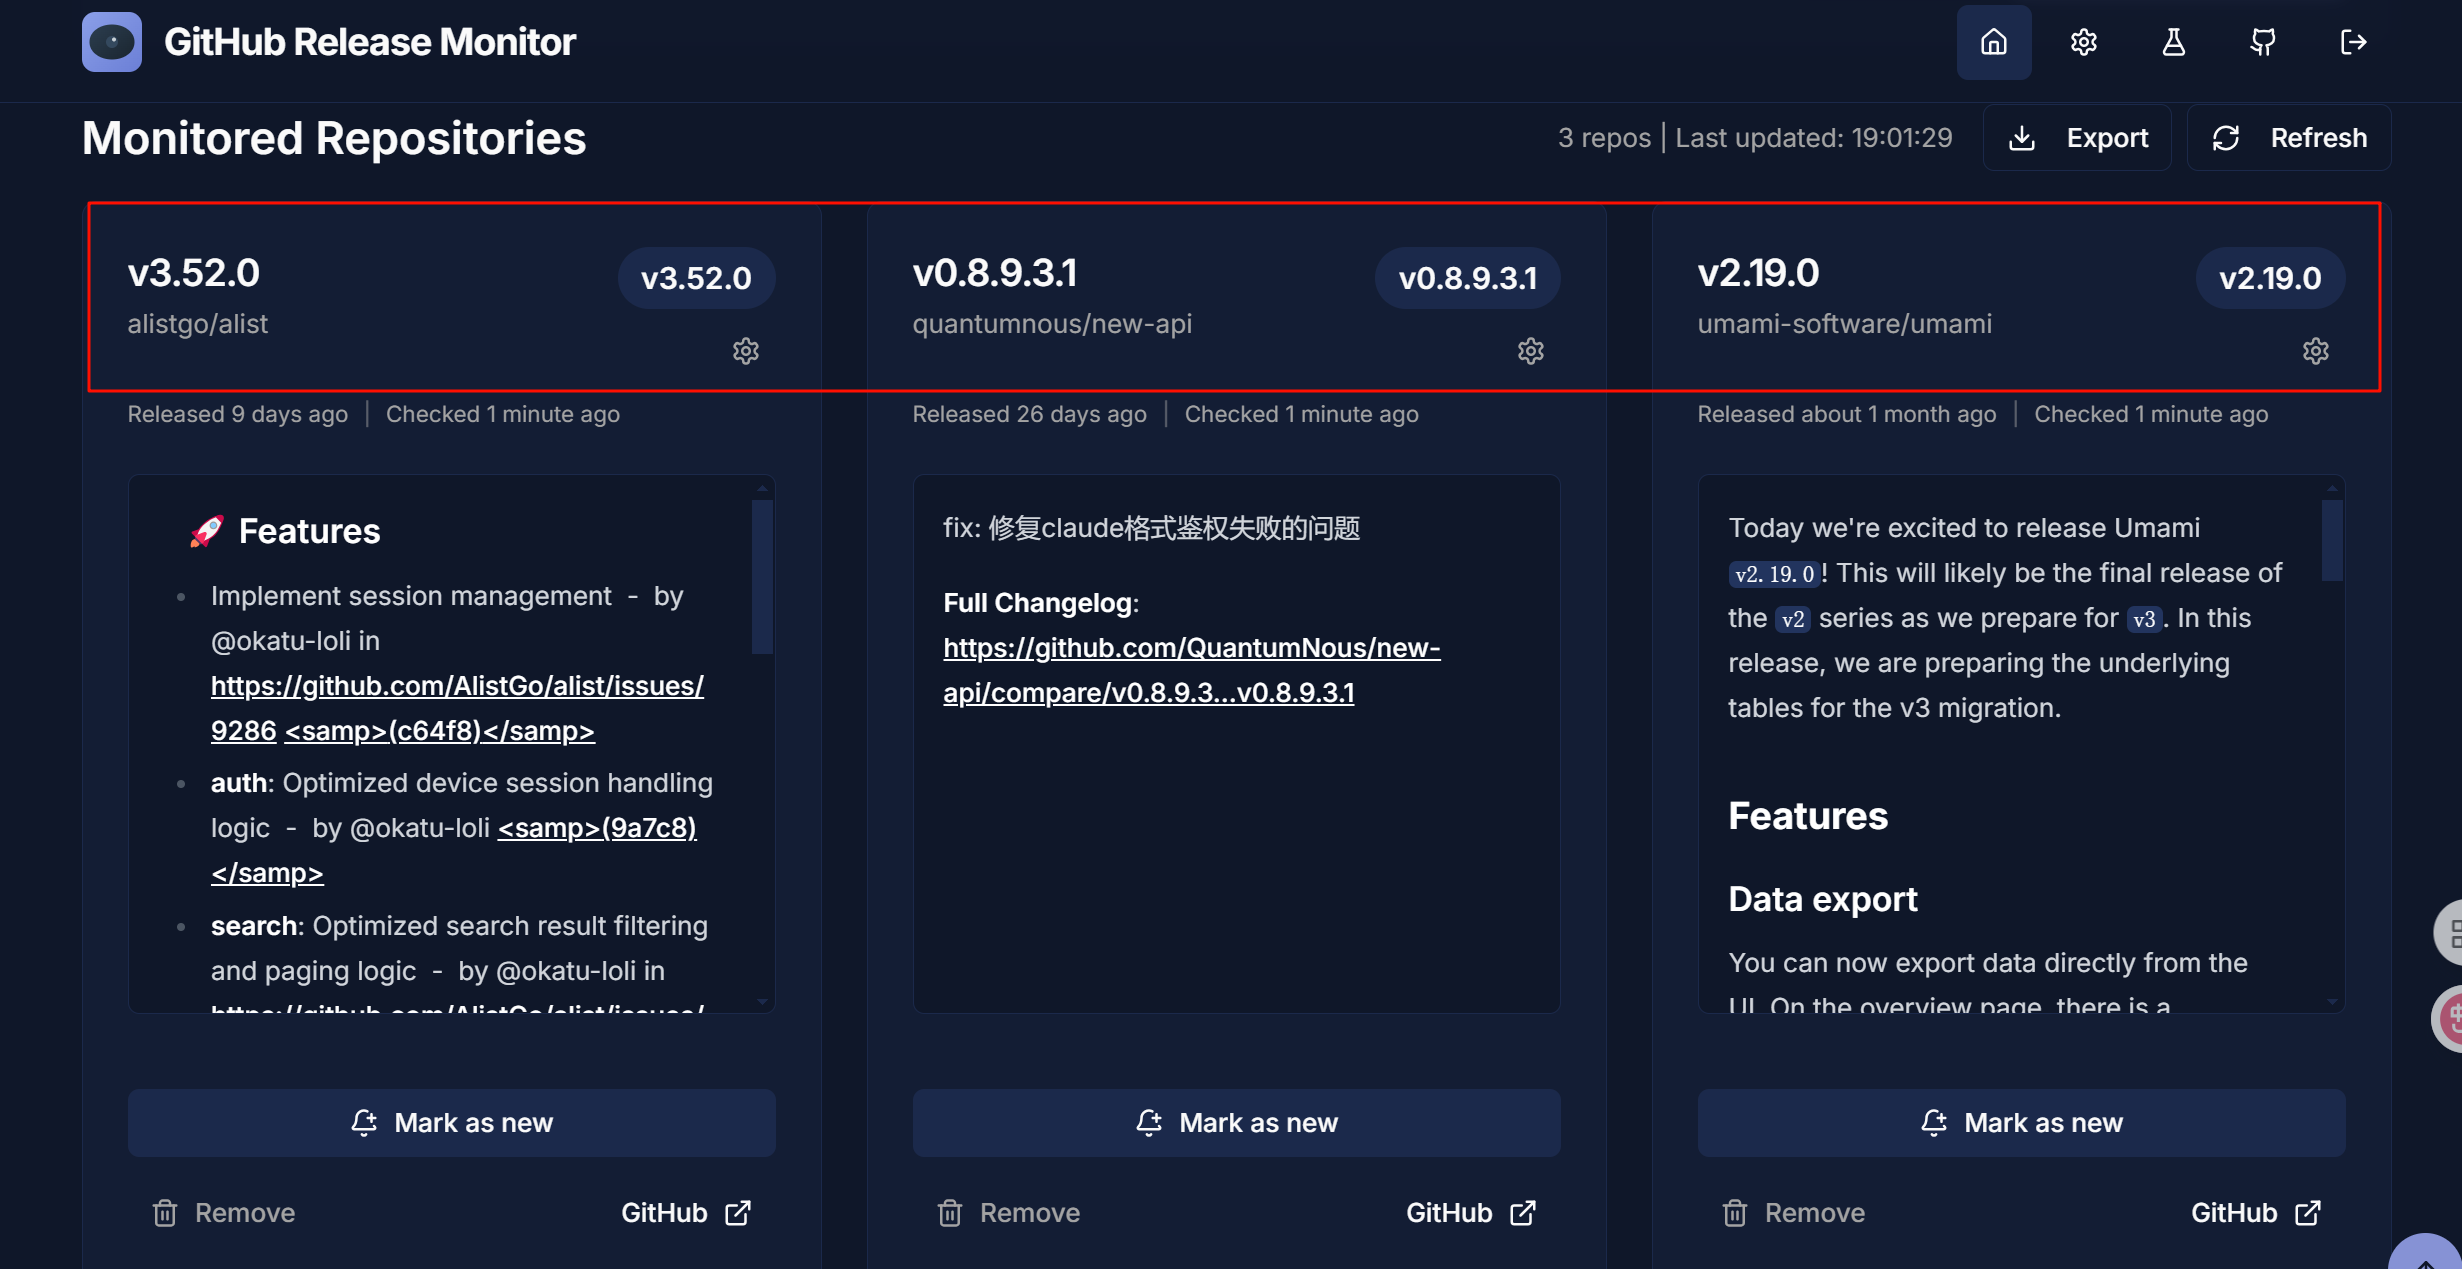Click the (9a7c8) commit link

click(597, 828)
